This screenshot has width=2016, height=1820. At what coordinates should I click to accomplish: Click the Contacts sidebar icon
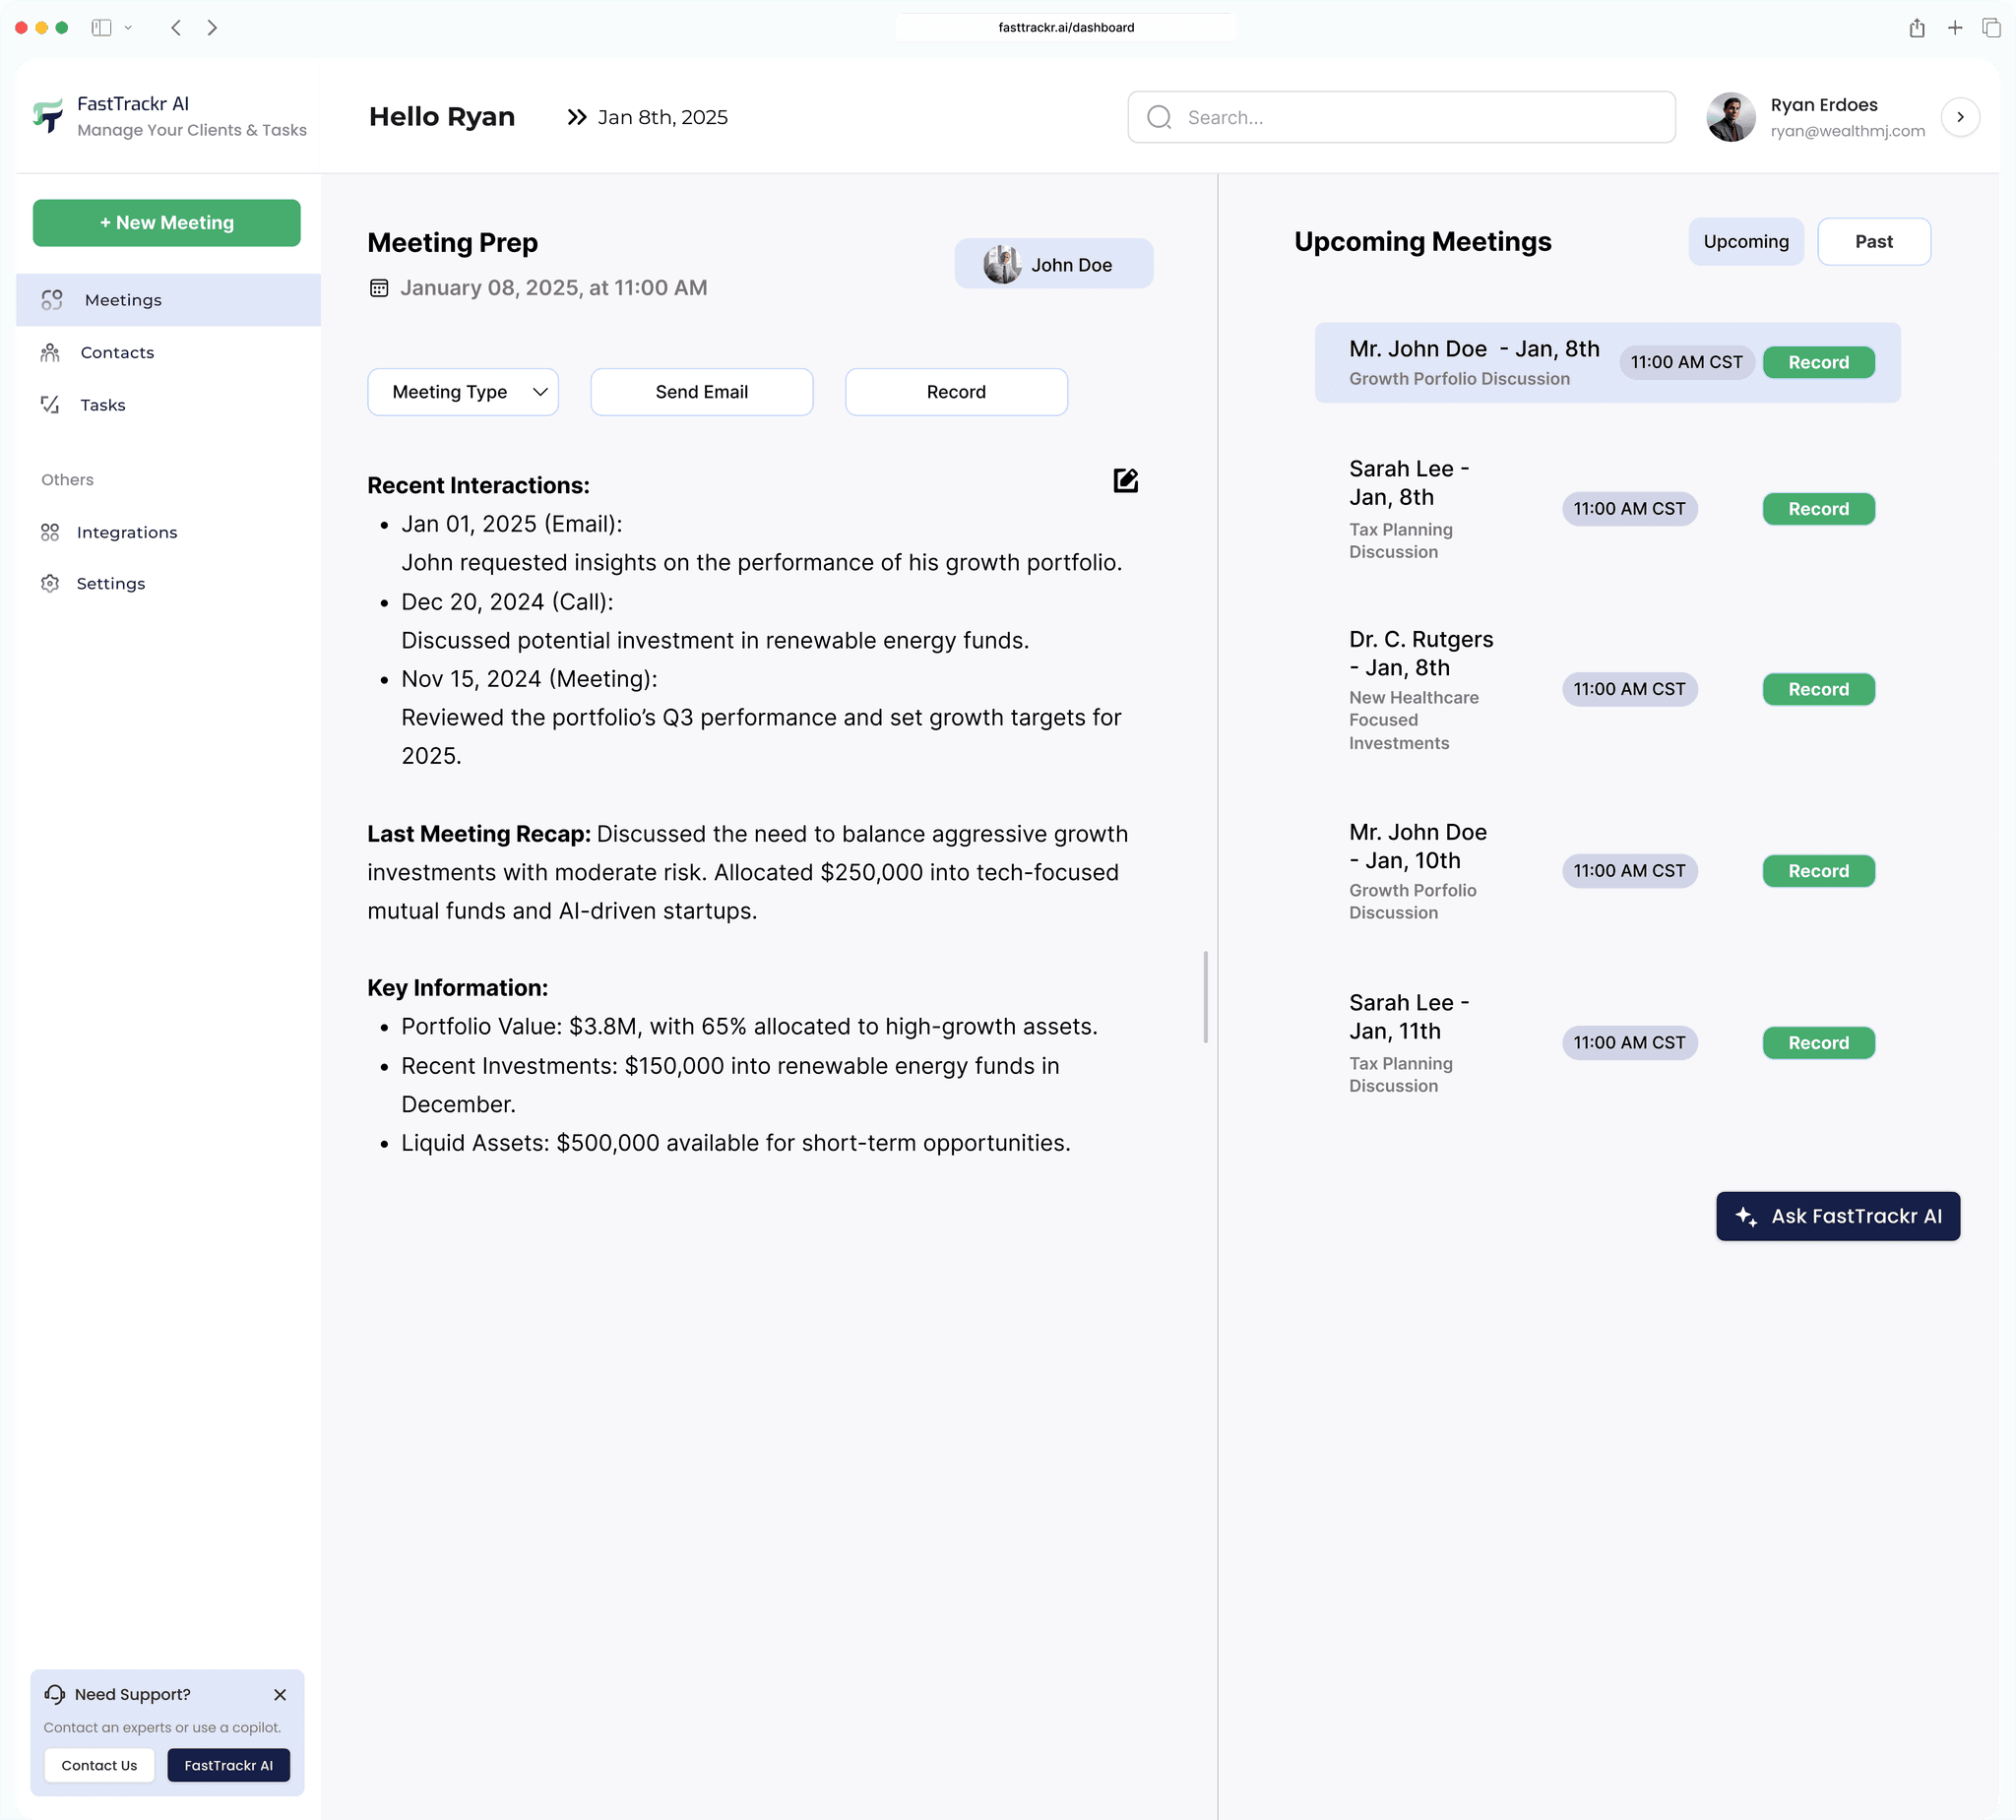coord(51,351)
